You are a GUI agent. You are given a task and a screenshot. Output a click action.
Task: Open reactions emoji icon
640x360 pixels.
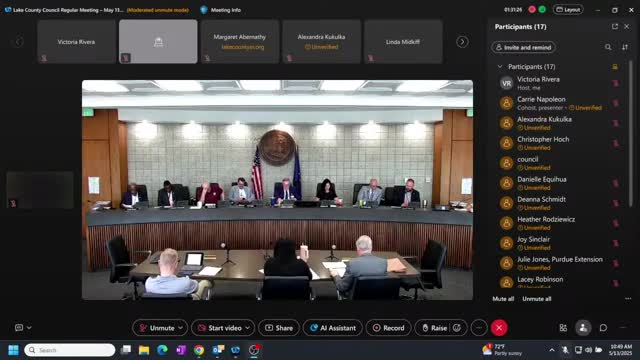[x=457, y=328]
